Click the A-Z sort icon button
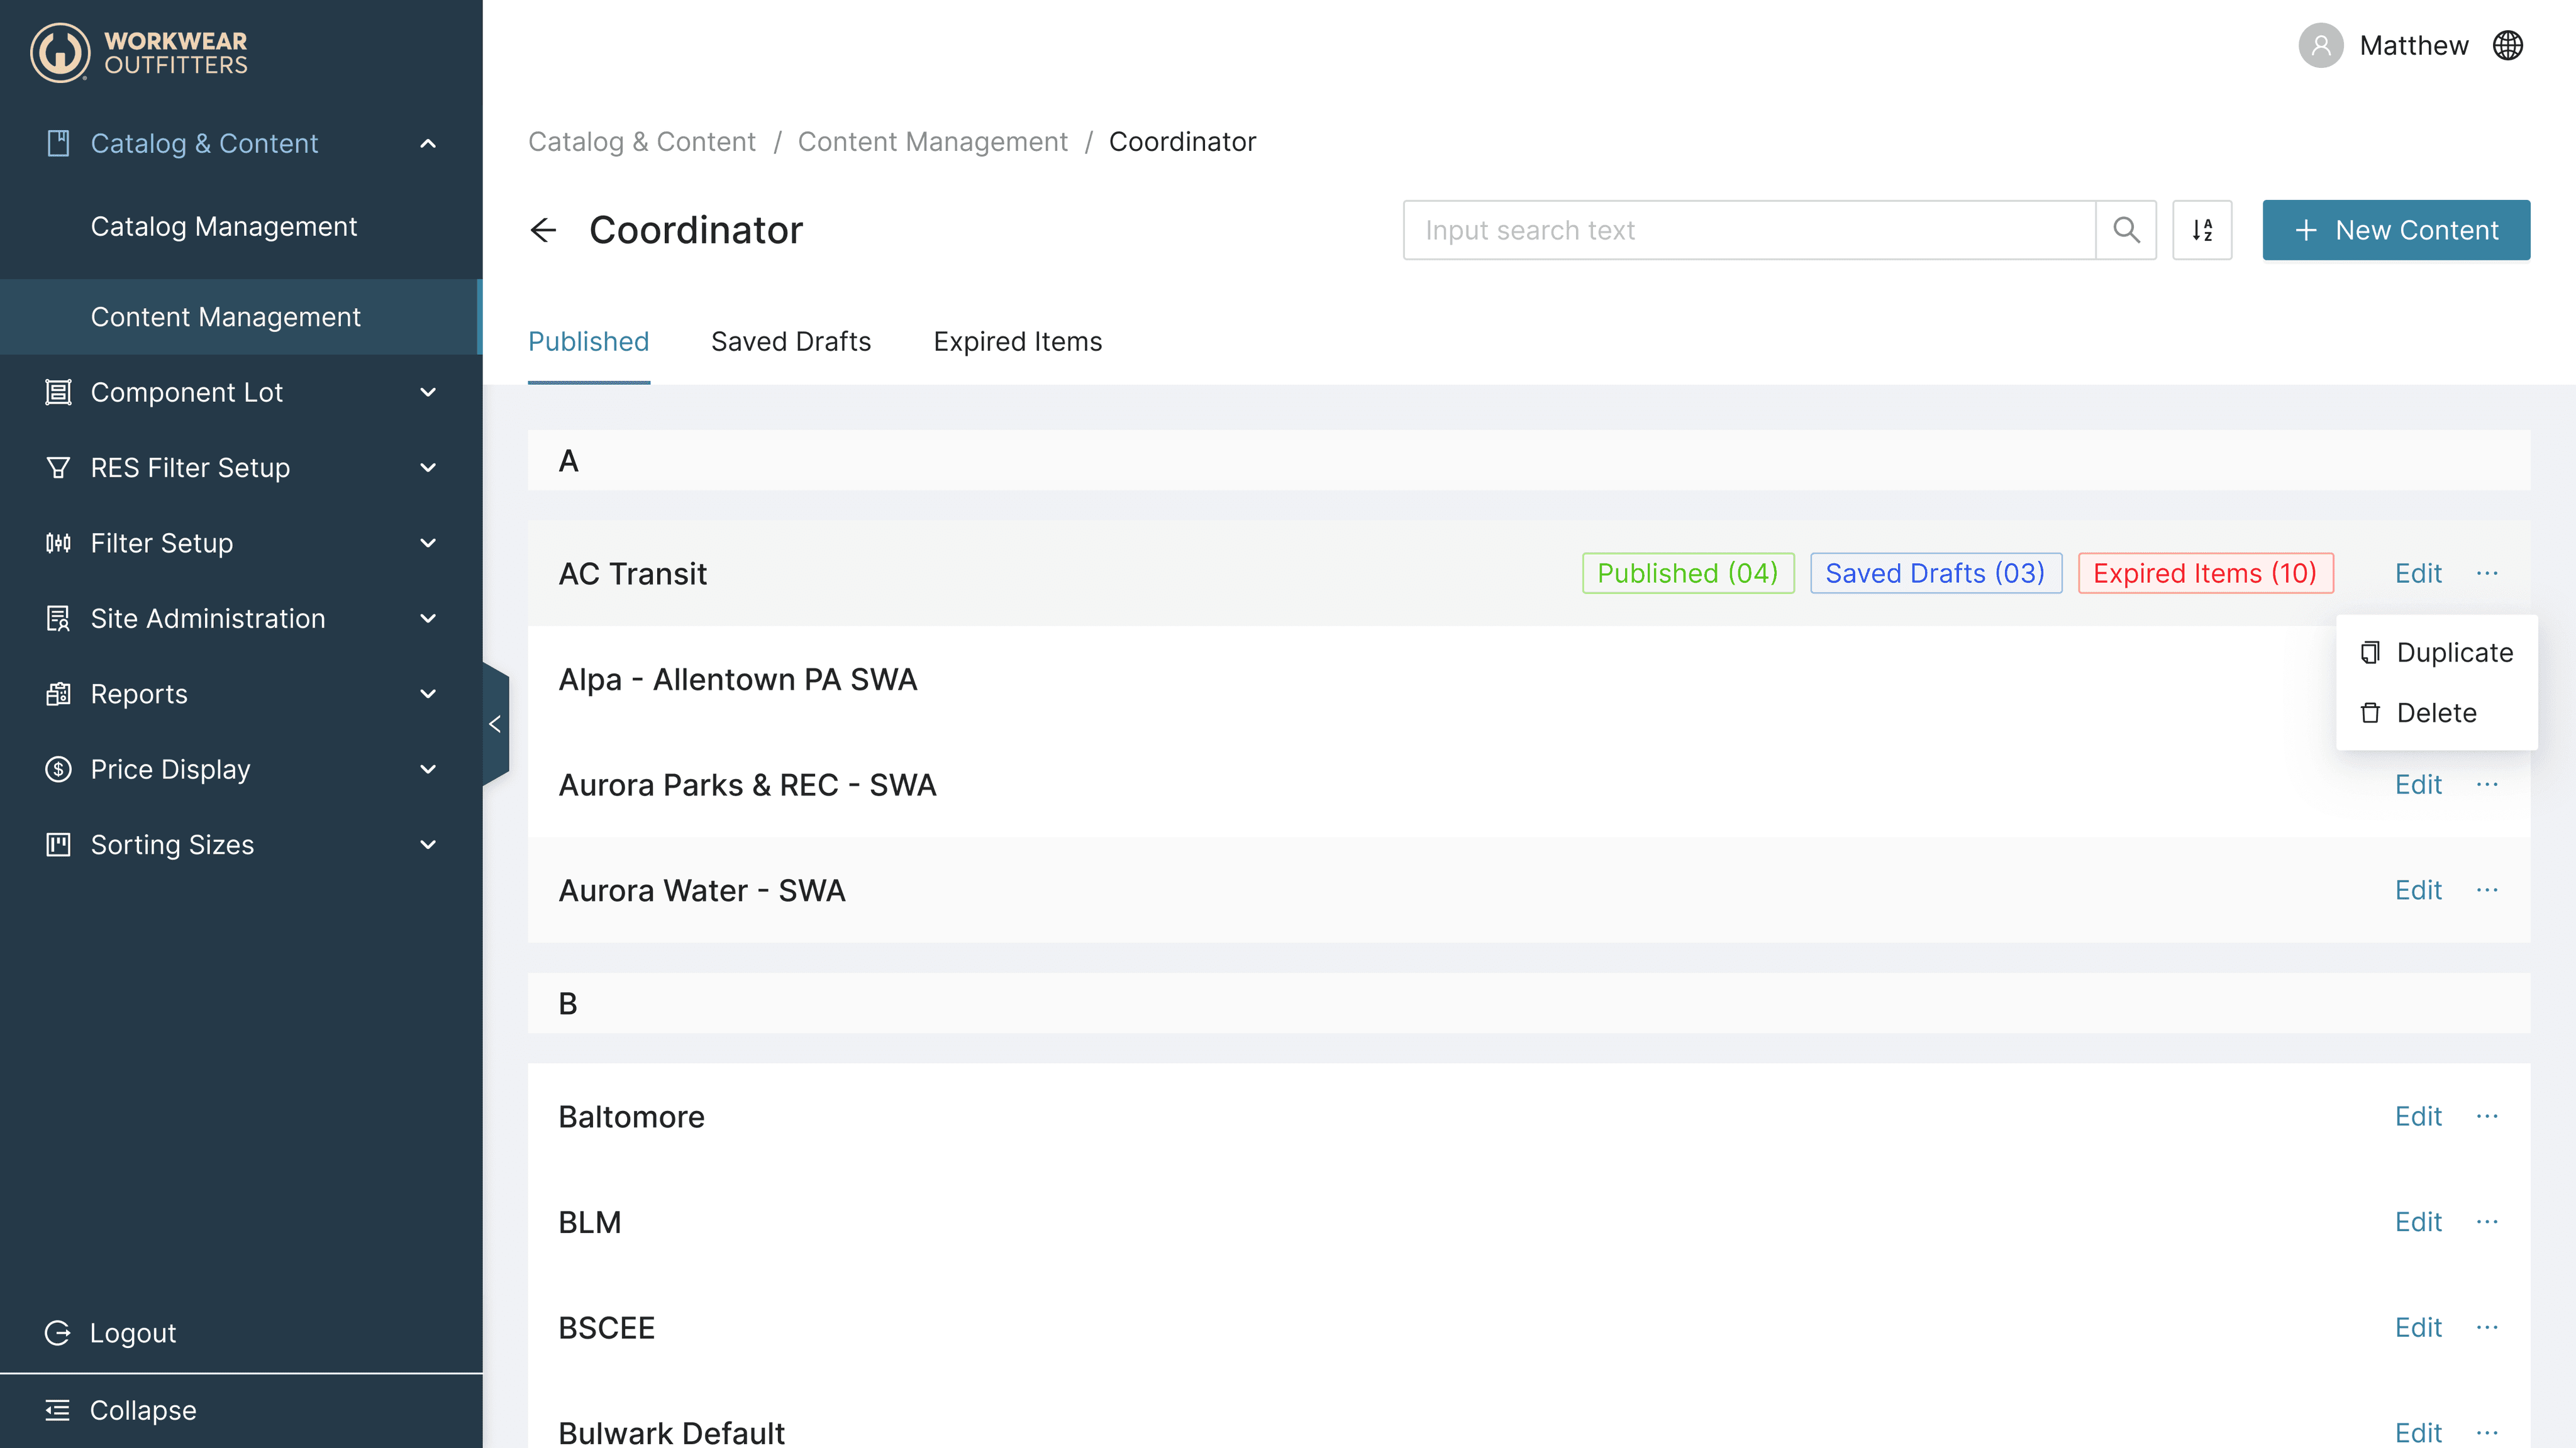Viewport: 2576px width, 1448px height. [2202, 230]
